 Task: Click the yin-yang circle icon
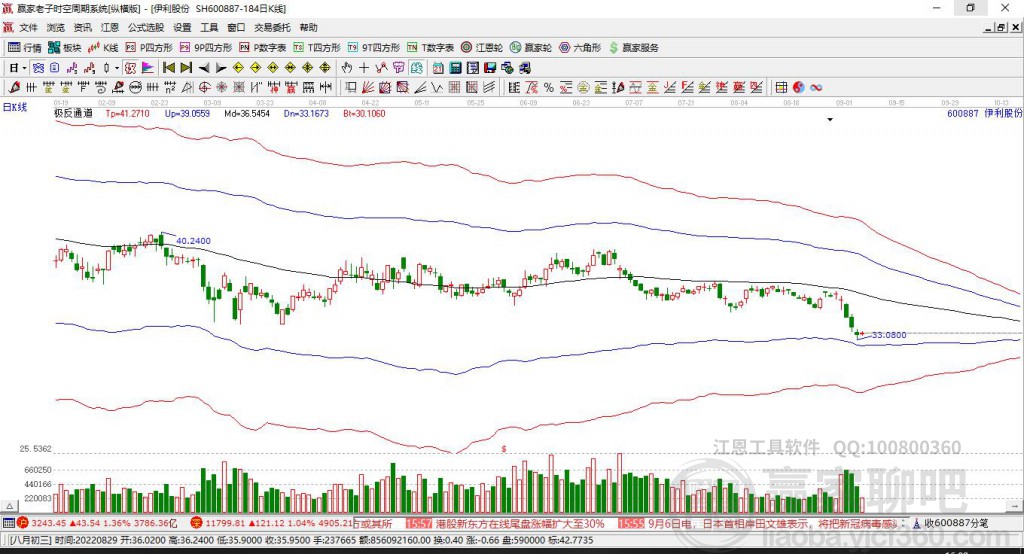798,88
